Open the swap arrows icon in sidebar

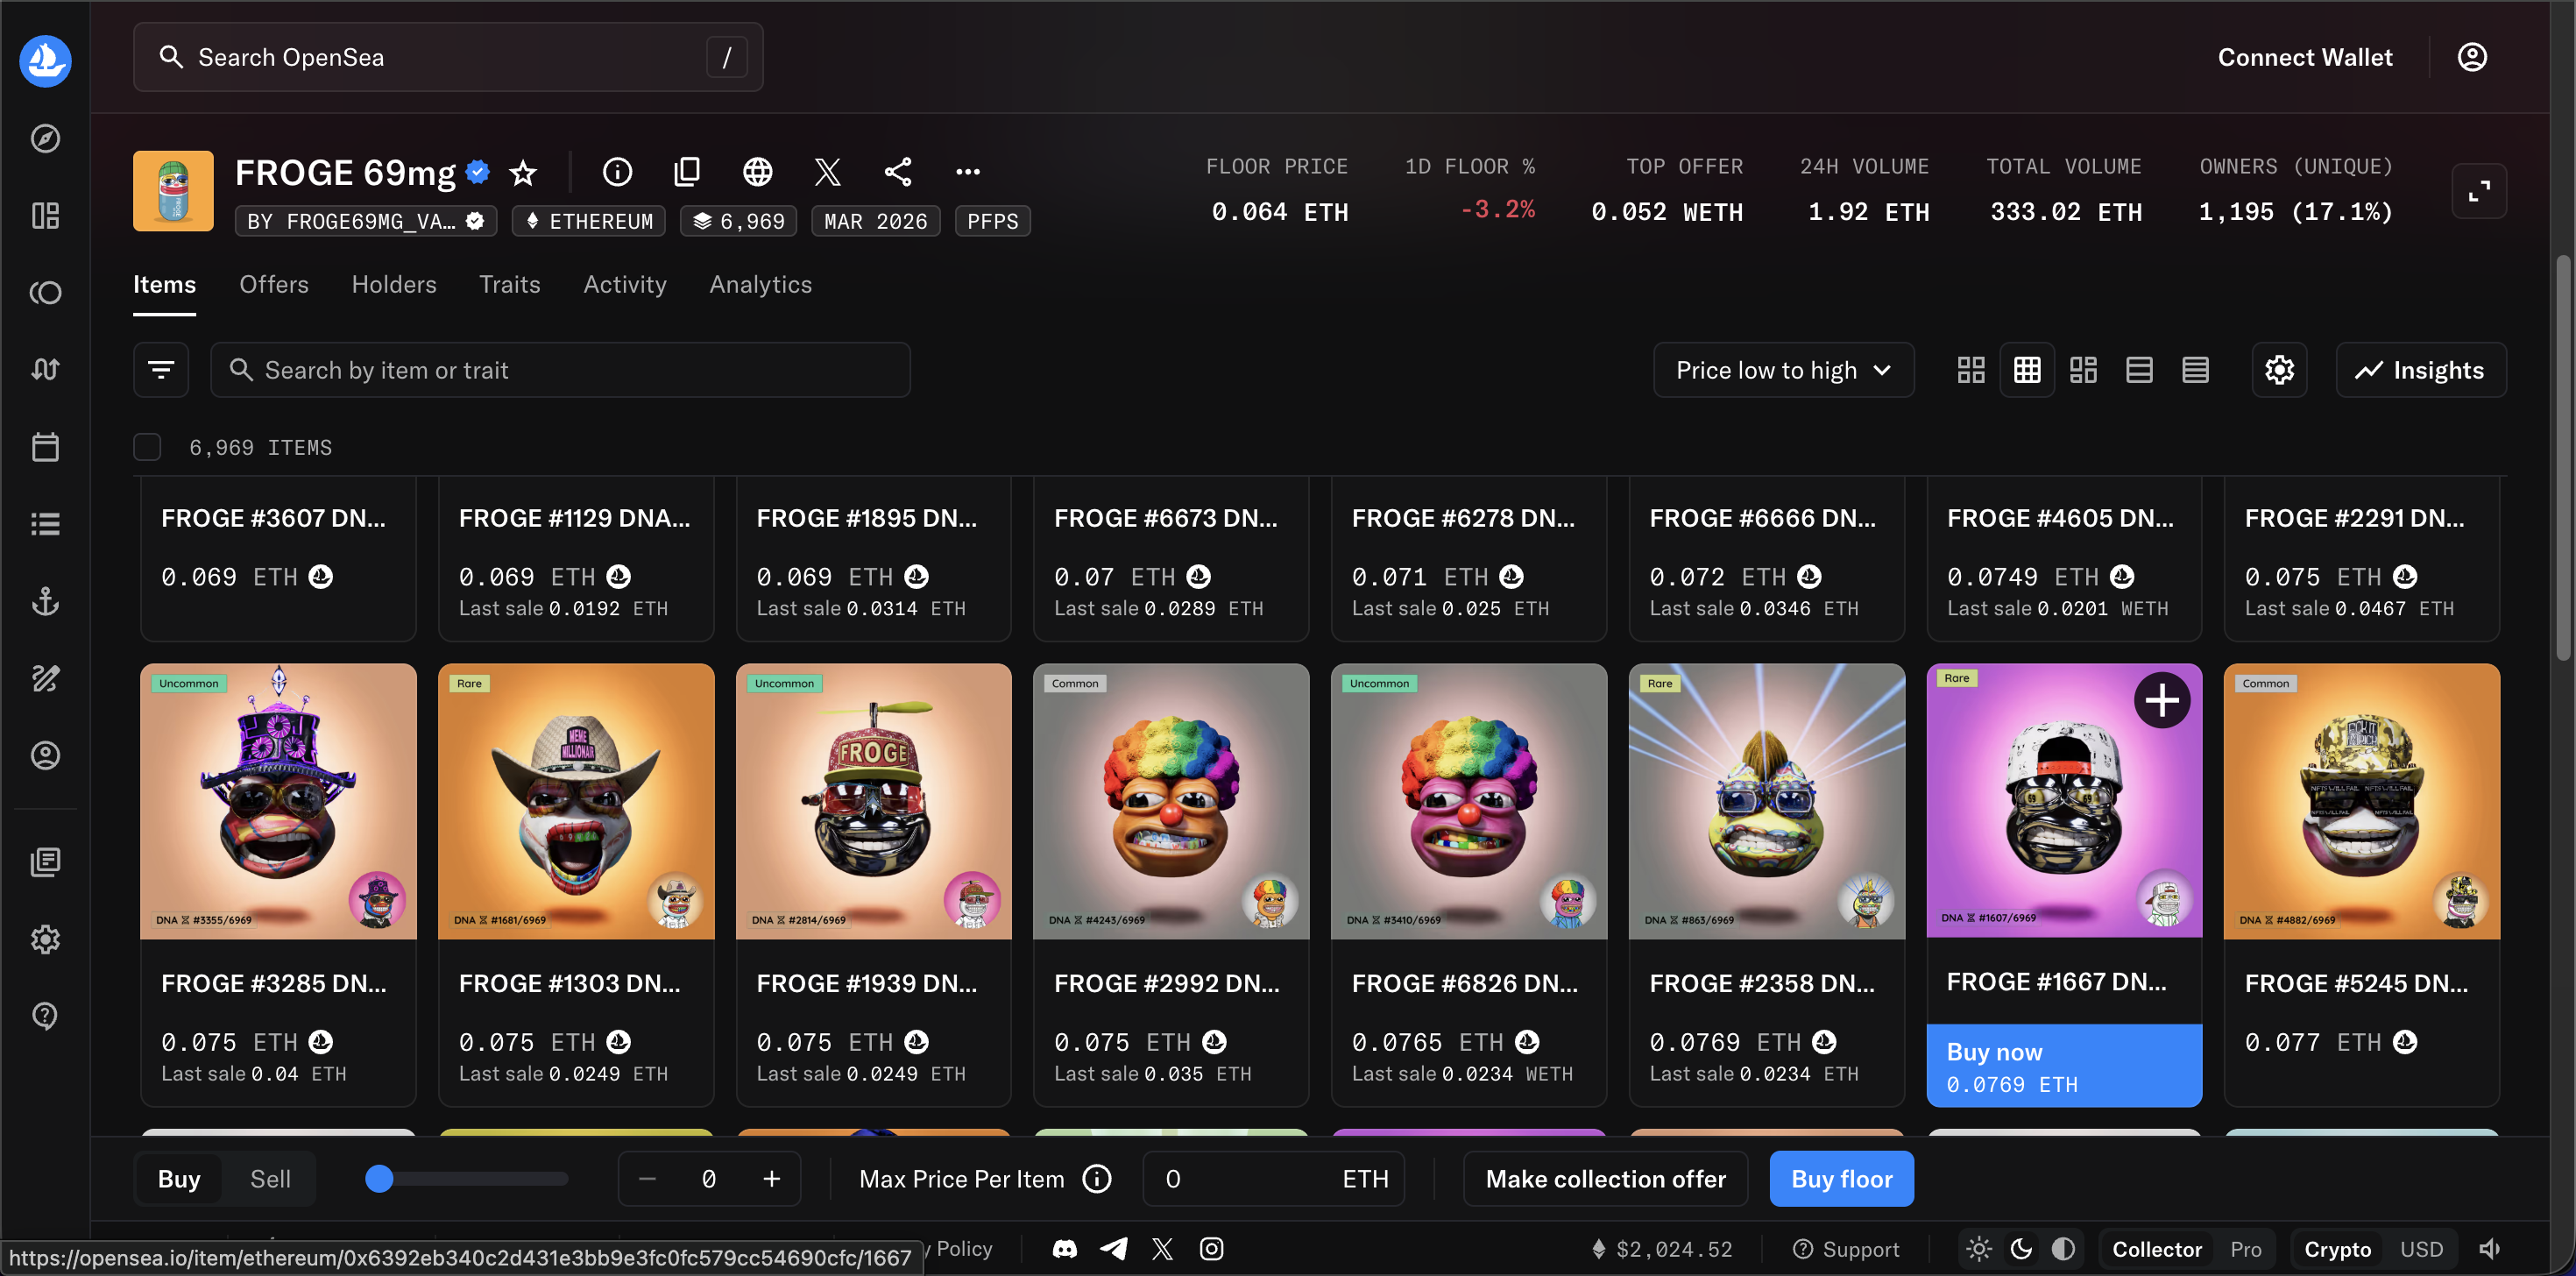[x=45, y=370]
